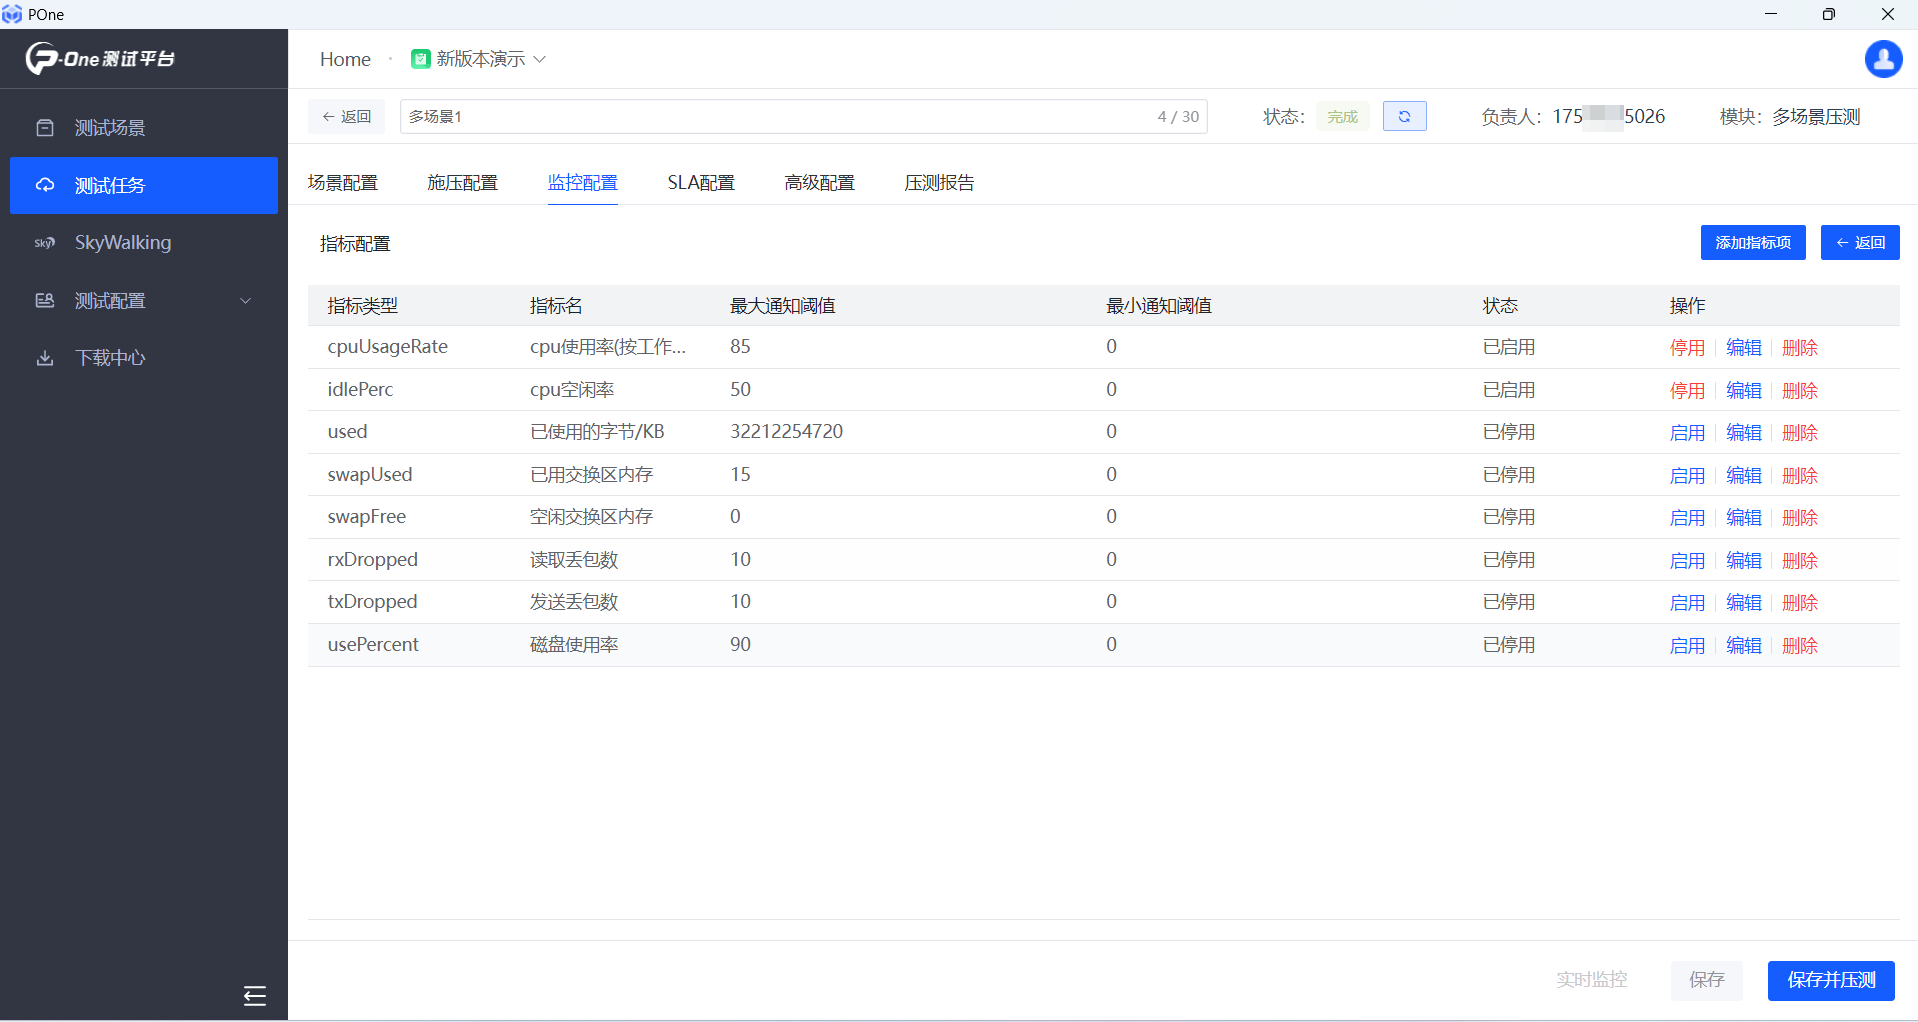Enable the swapUsed metric with 启用
The image size is (1918, 1022).
(1686, 476)
